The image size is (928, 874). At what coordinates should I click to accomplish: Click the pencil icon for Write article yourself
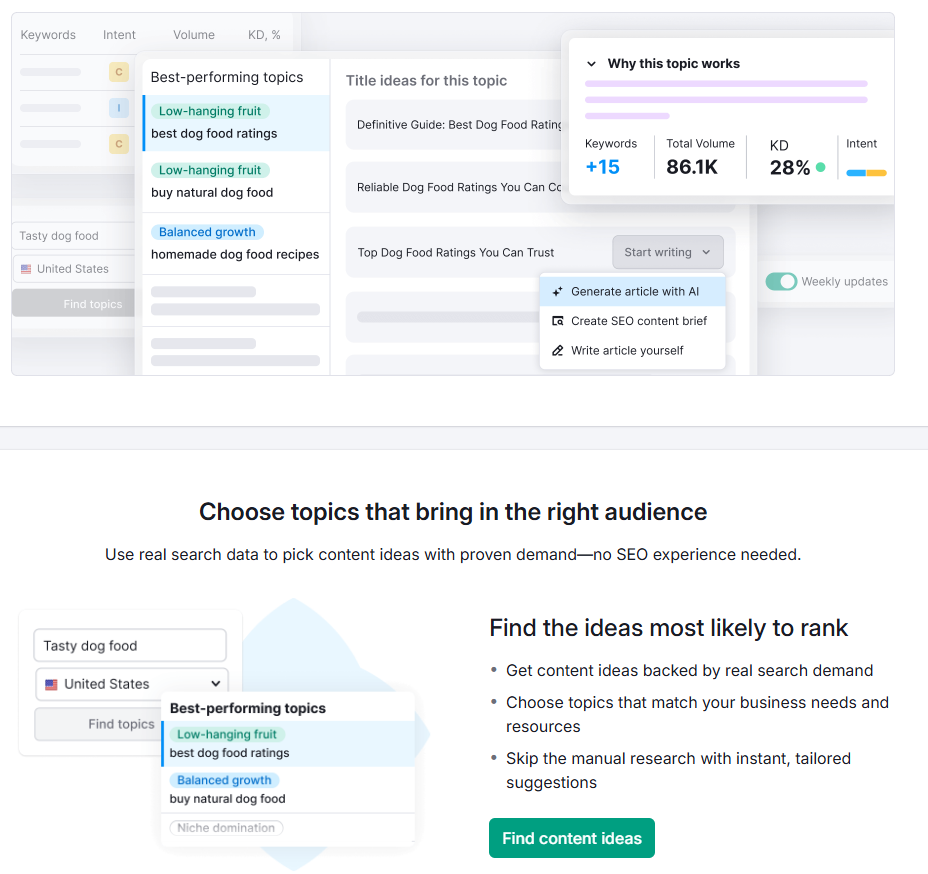557,351
